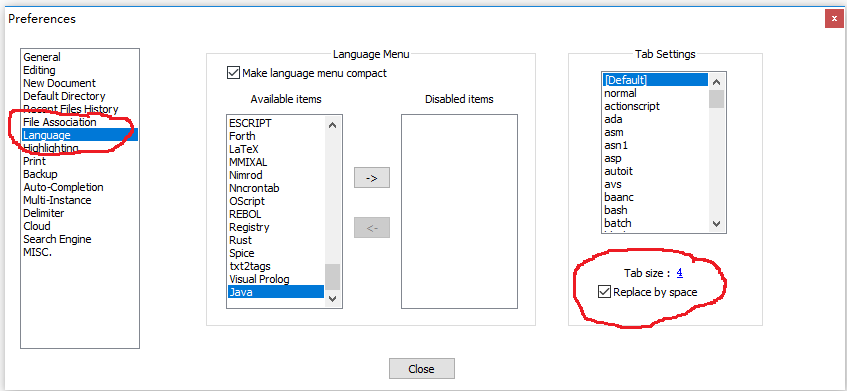The width and height of the screenshot is (847, 391).
Task: Select Nimrod in Available items
Action: pos(276,175)
